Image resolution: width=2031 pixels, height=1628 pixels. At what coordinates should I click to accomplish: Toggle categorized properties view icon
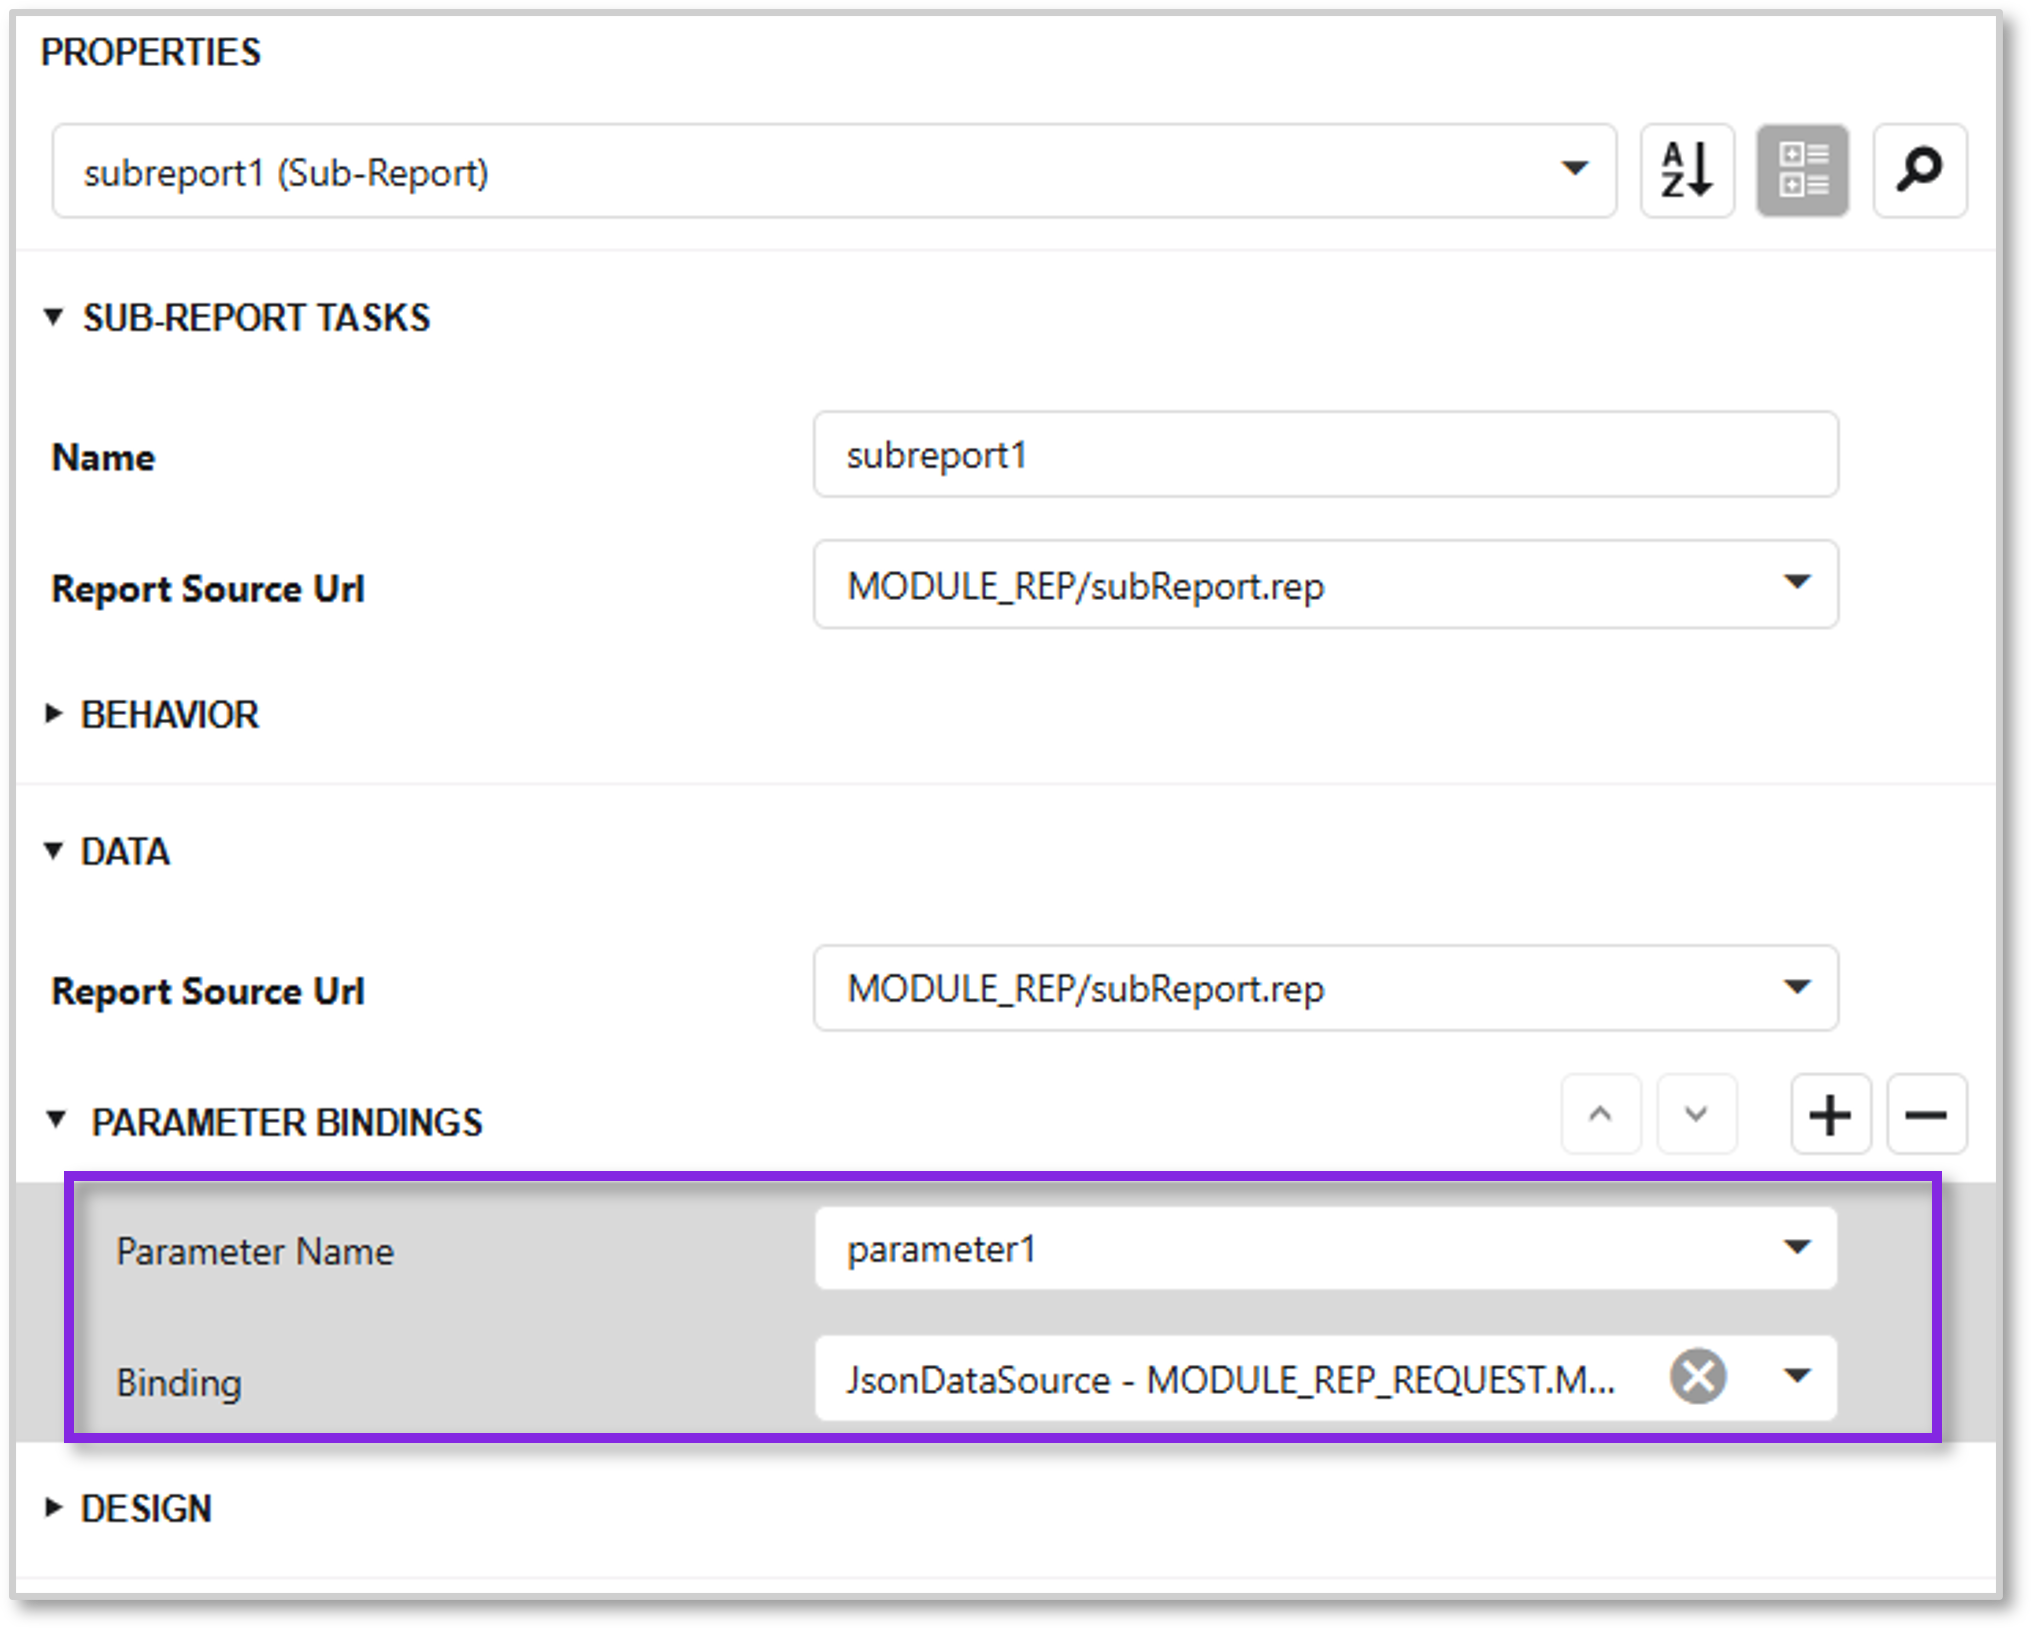(1803, 171)
